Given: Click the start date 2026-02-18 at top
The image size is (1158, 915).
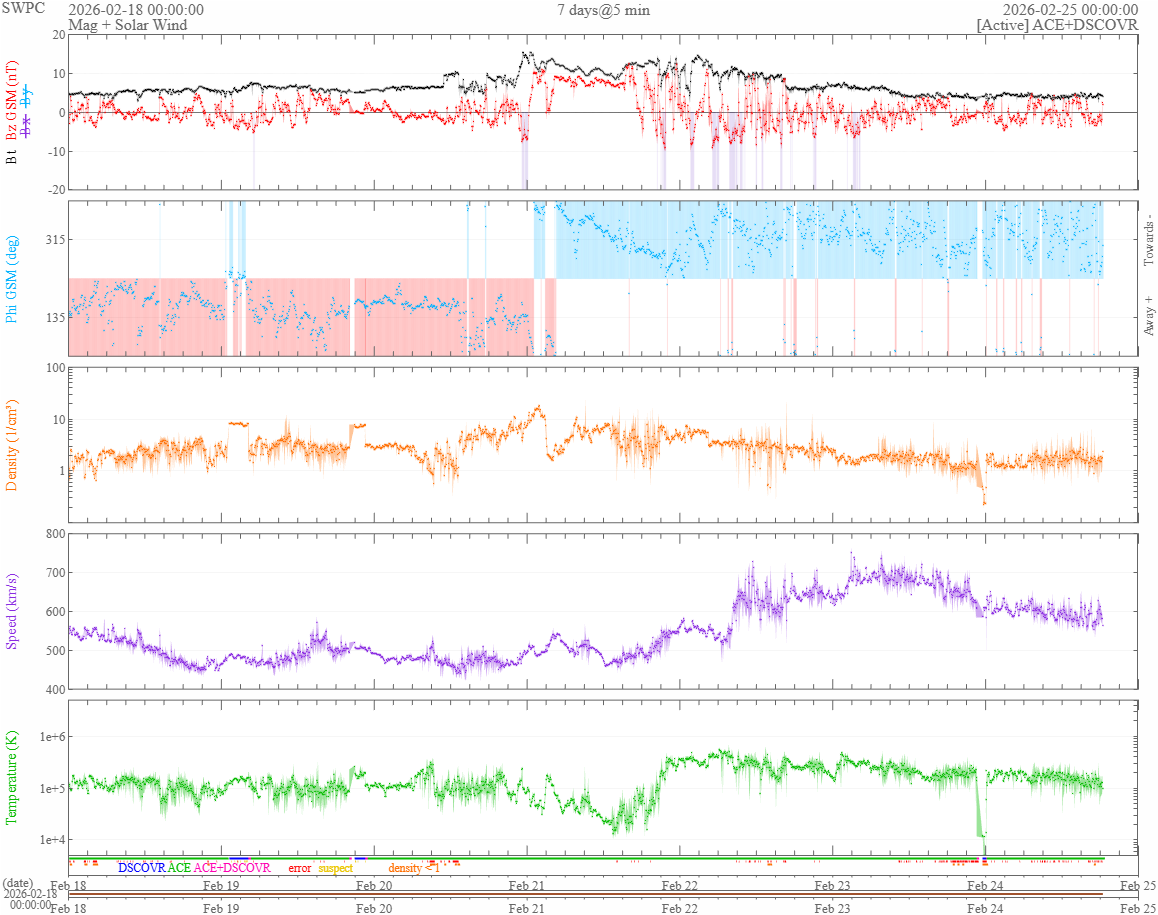Looking at the screenshot, I should [136, 10].
